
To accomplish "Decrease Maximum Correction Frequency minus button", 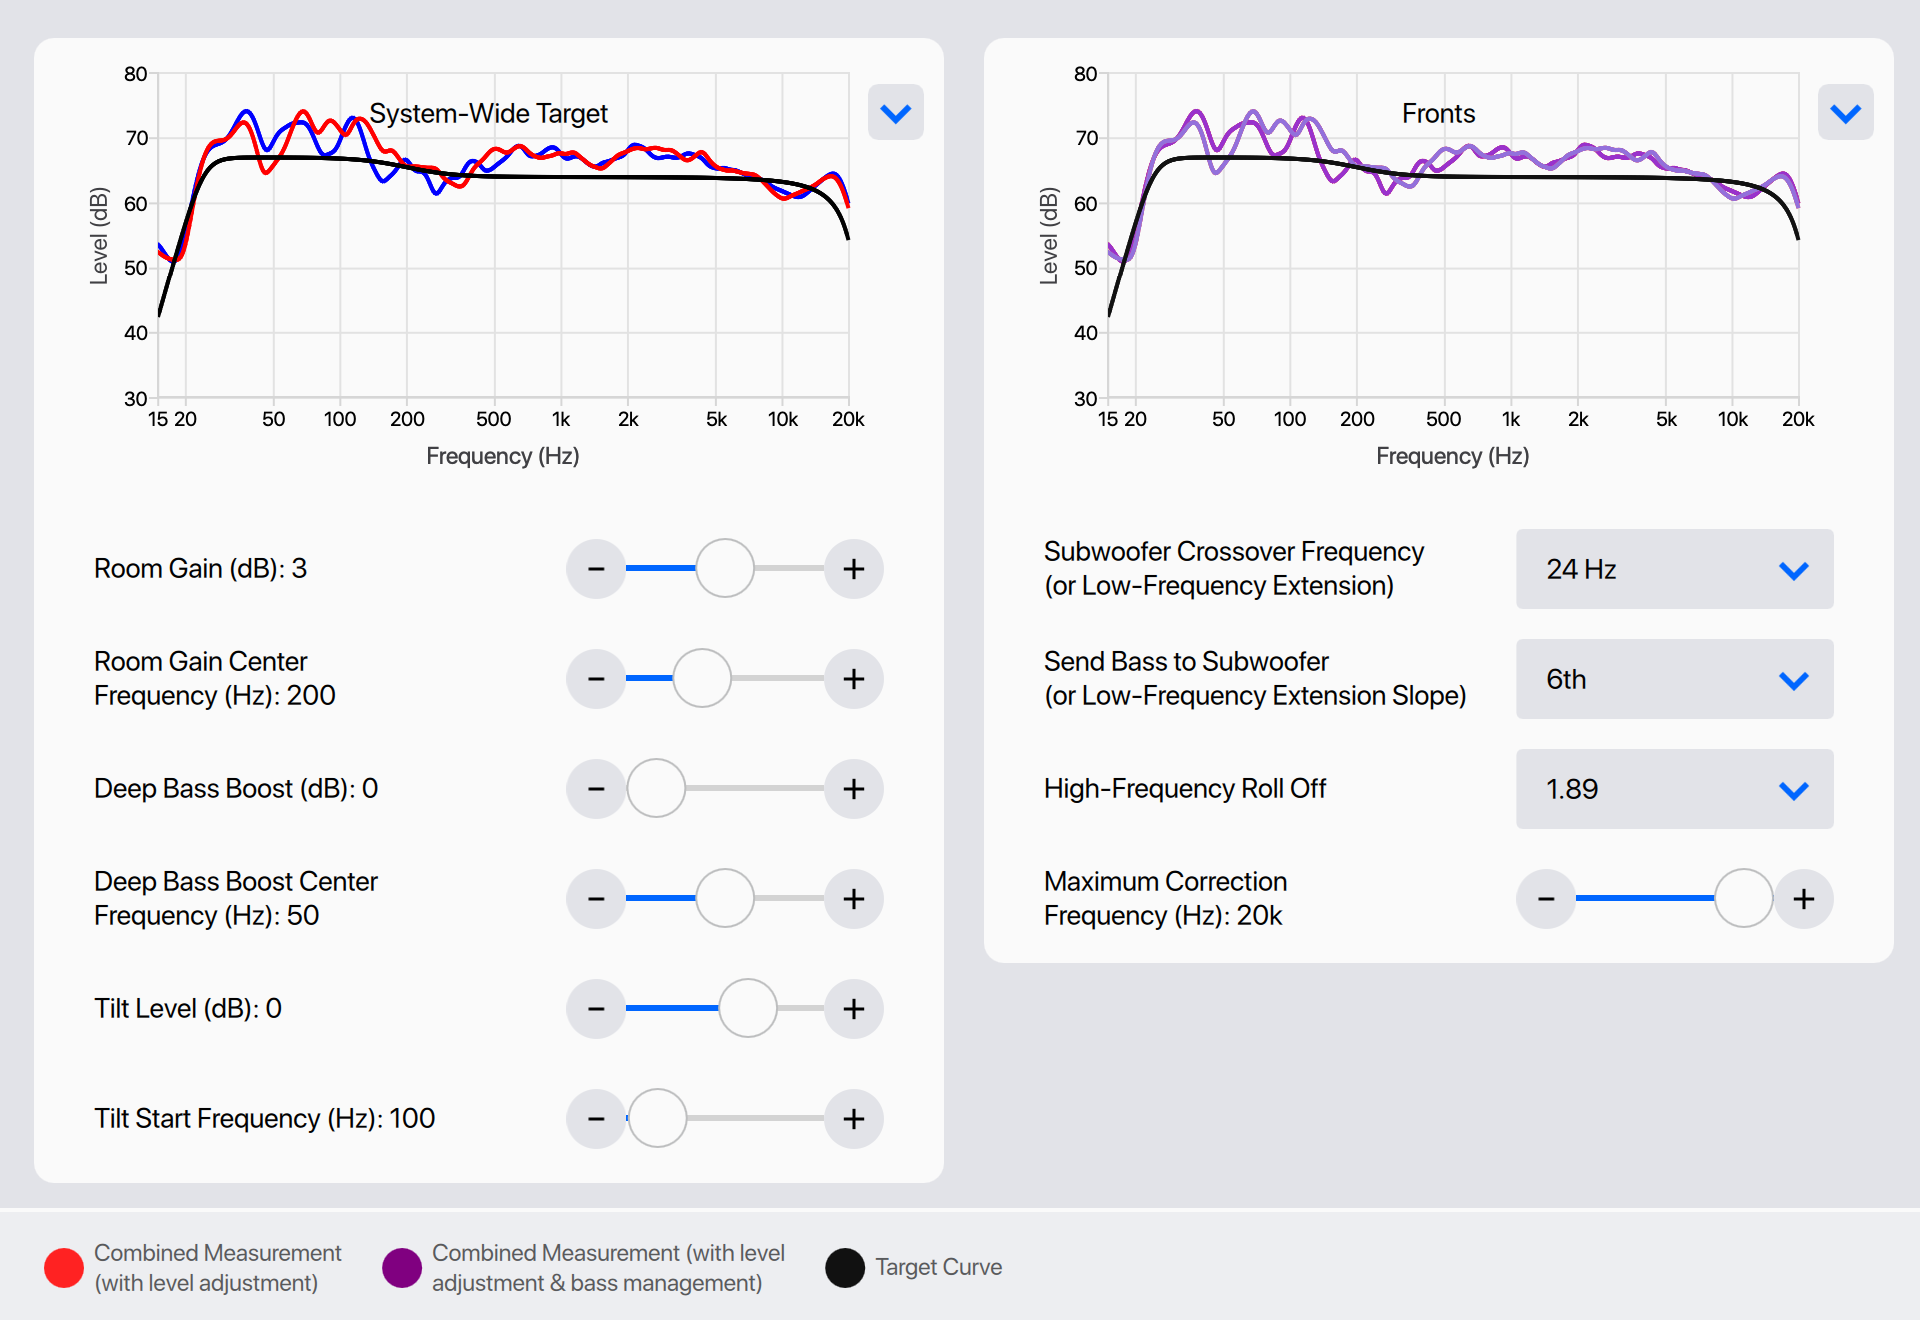I will click(1546, 899).
